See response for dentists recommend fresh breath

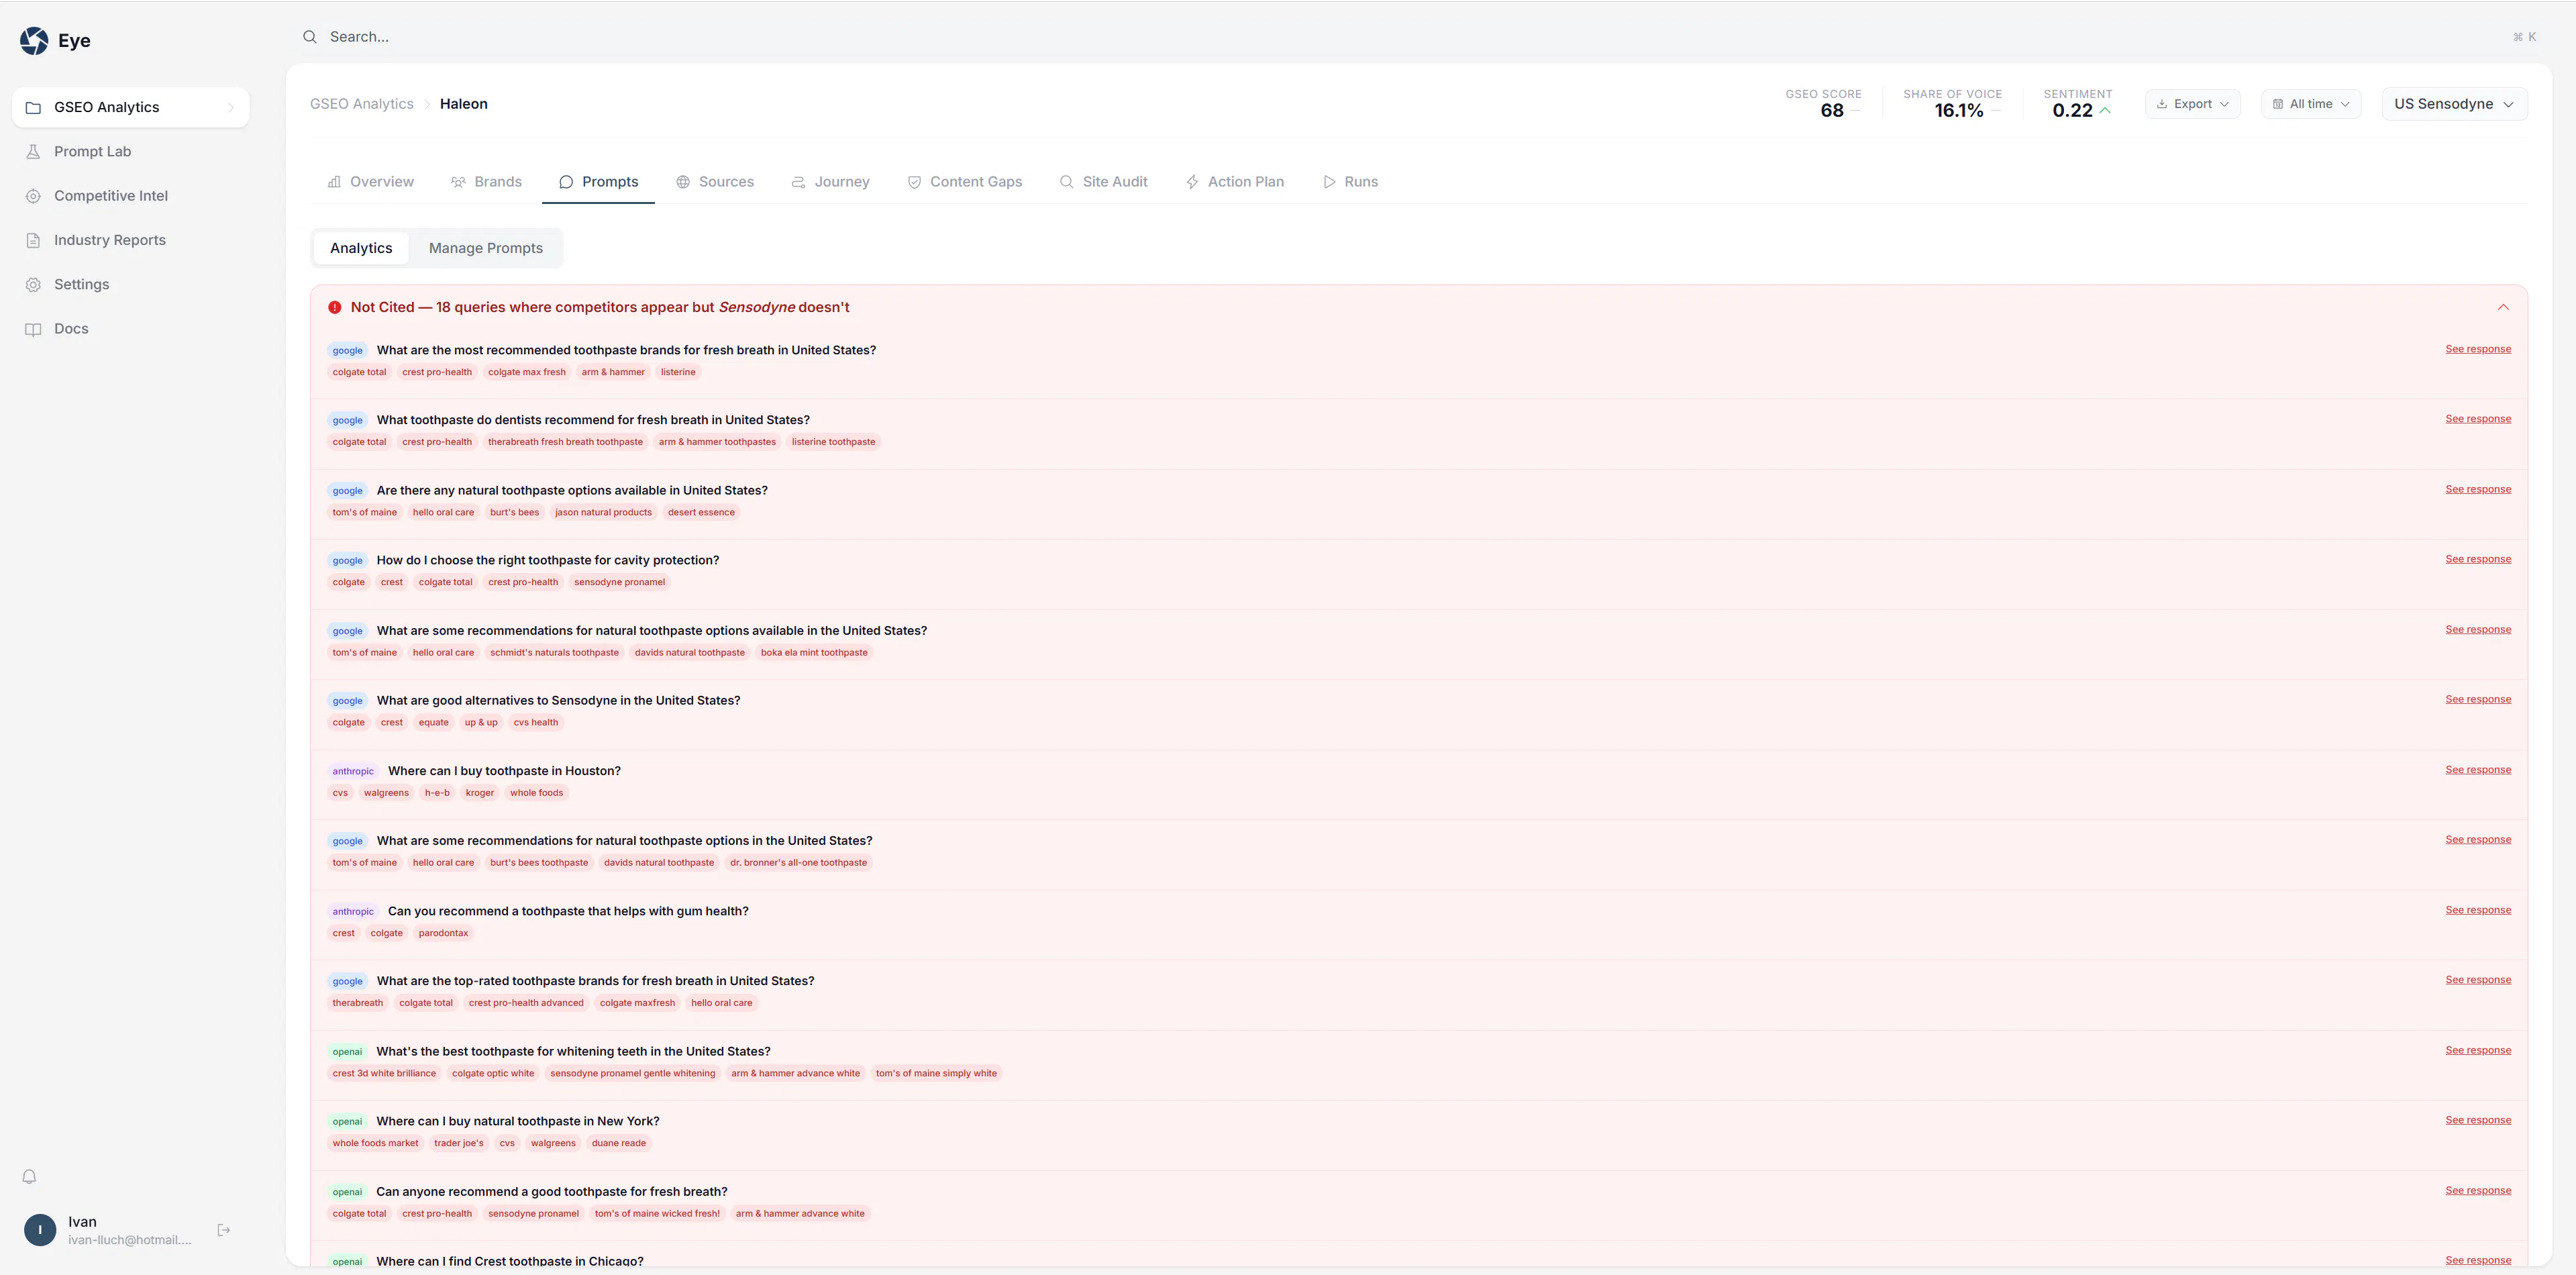[2478, 419]
